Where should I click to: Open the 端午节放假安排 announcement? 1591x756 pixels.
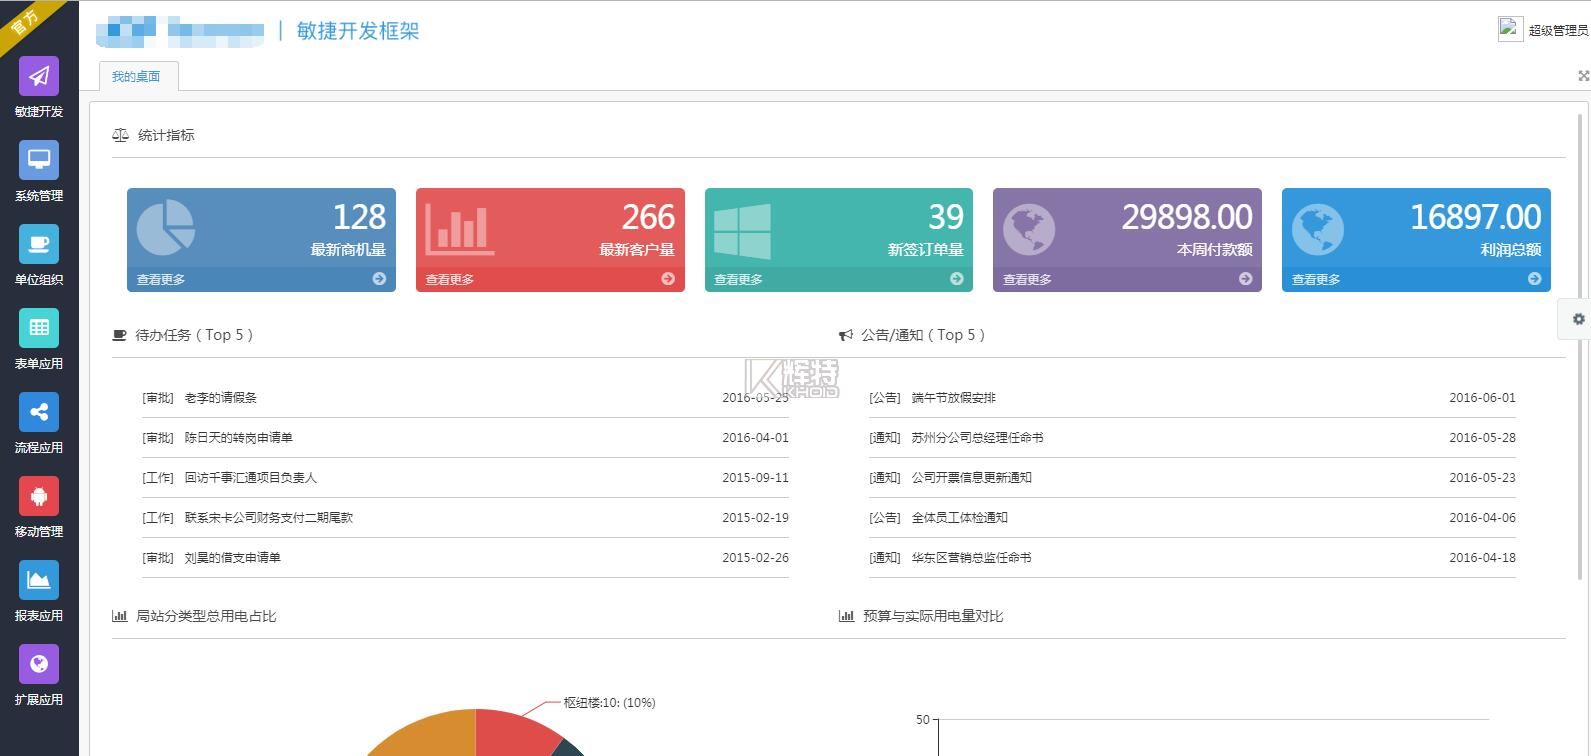click(x=953, y=398)
